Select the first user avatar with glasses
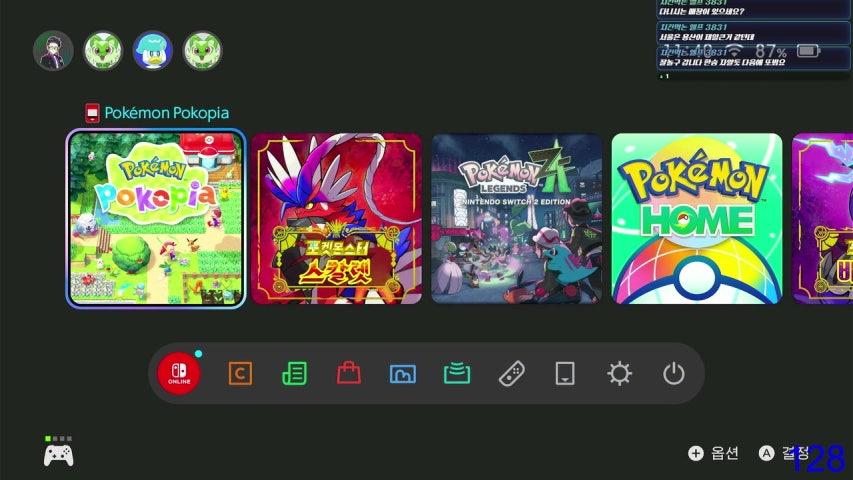 (x=53, y=50)
